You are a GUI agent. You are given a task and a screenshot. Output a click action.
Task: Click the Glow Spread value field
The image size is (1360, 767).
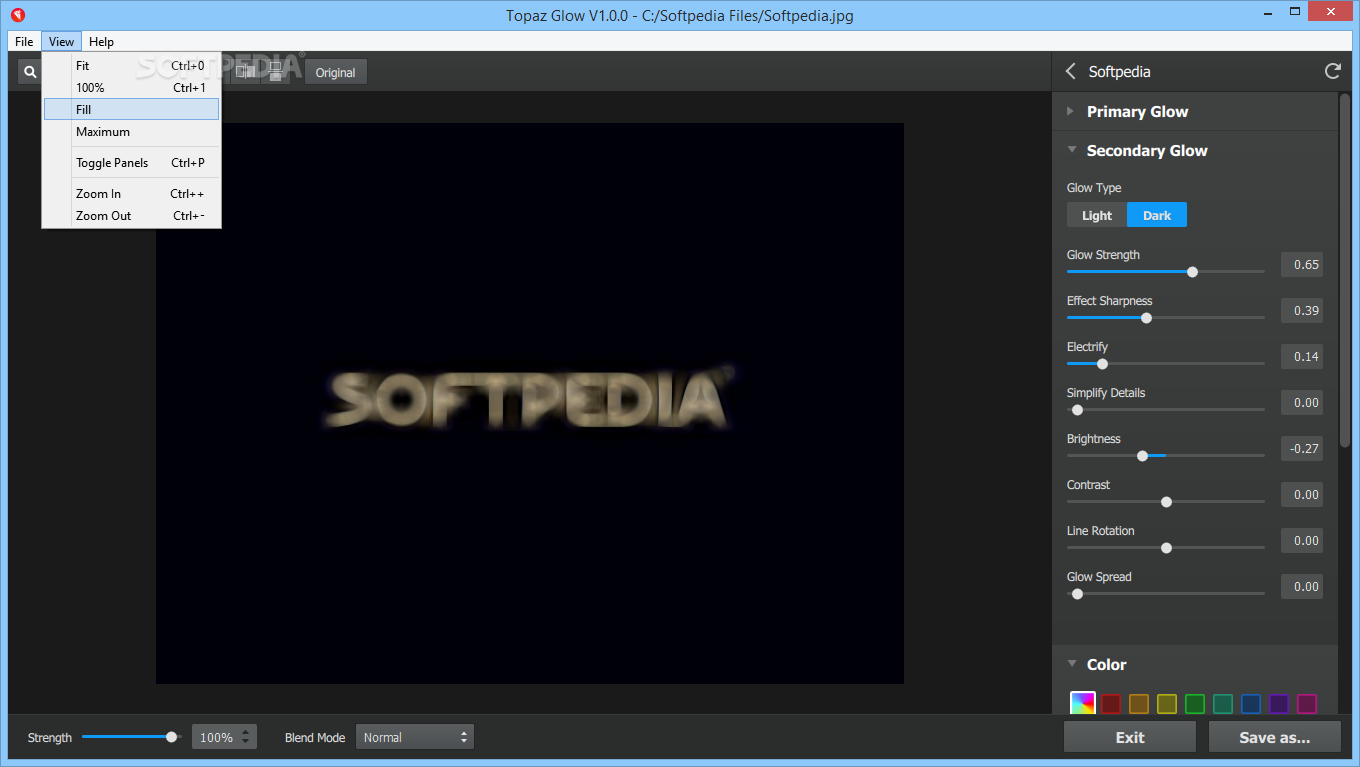click(1302, 587)
